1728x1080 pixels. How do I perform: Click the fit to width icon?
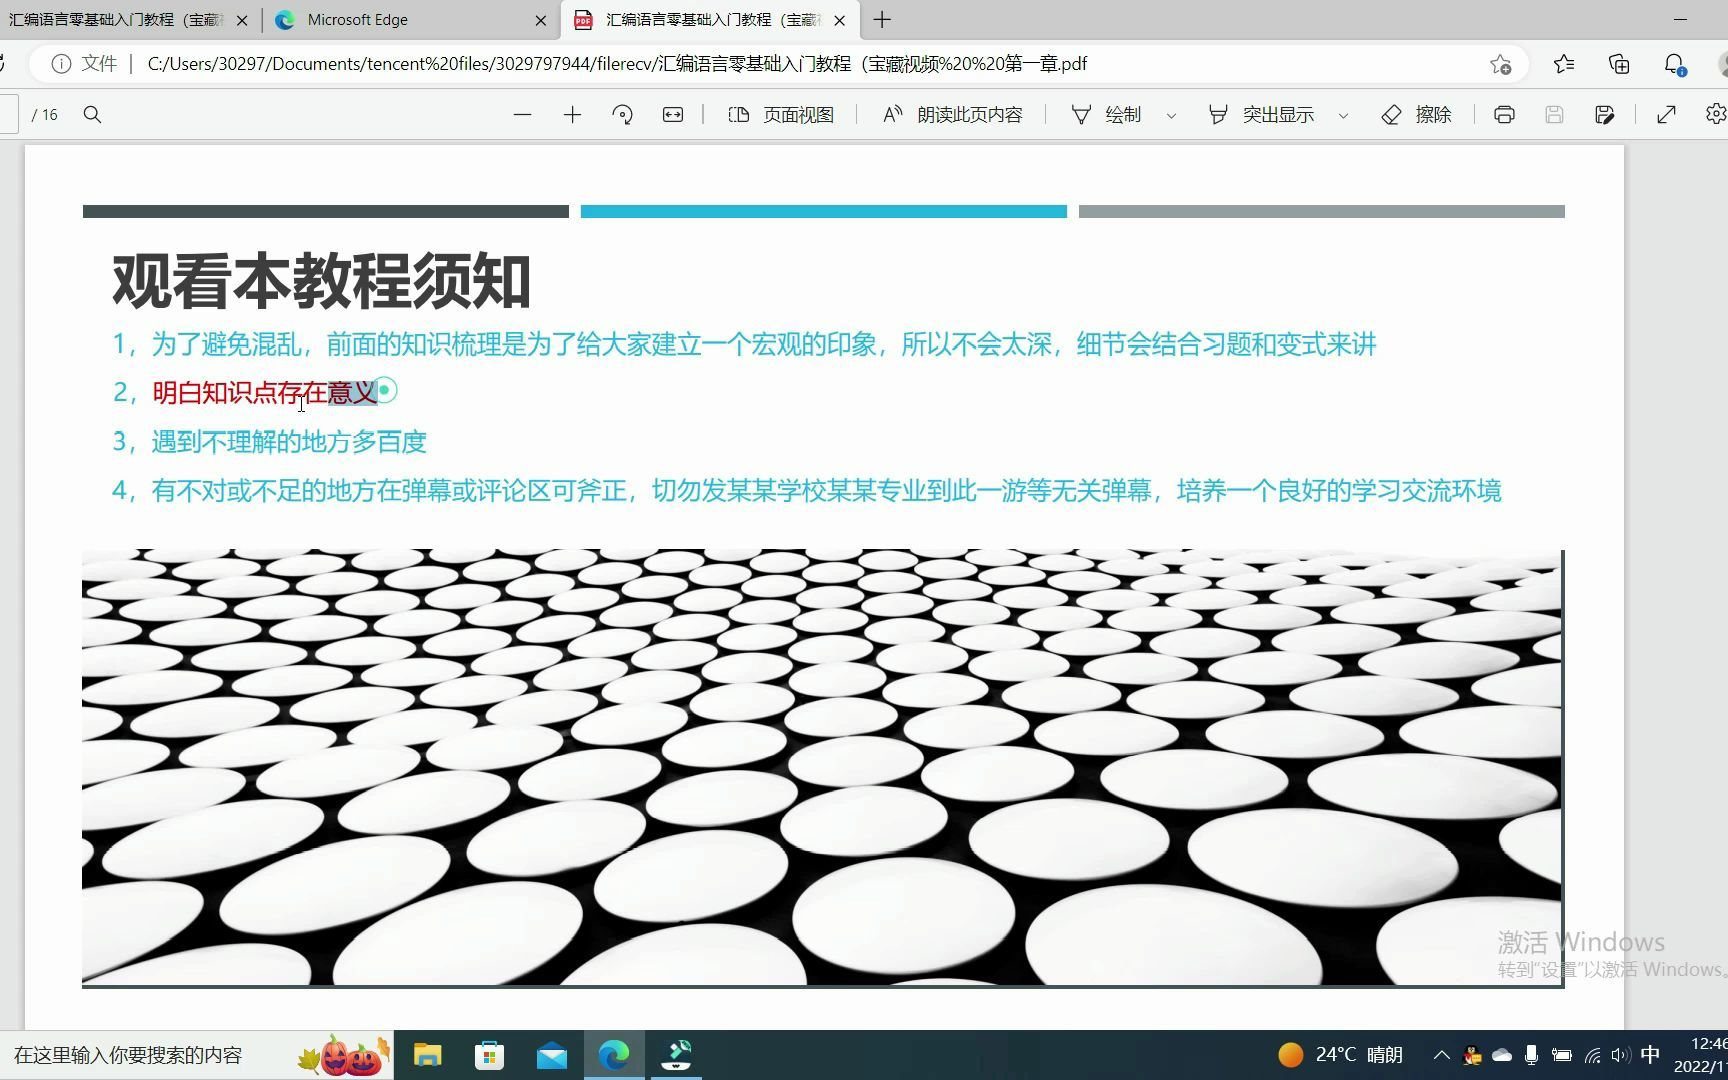673,115
